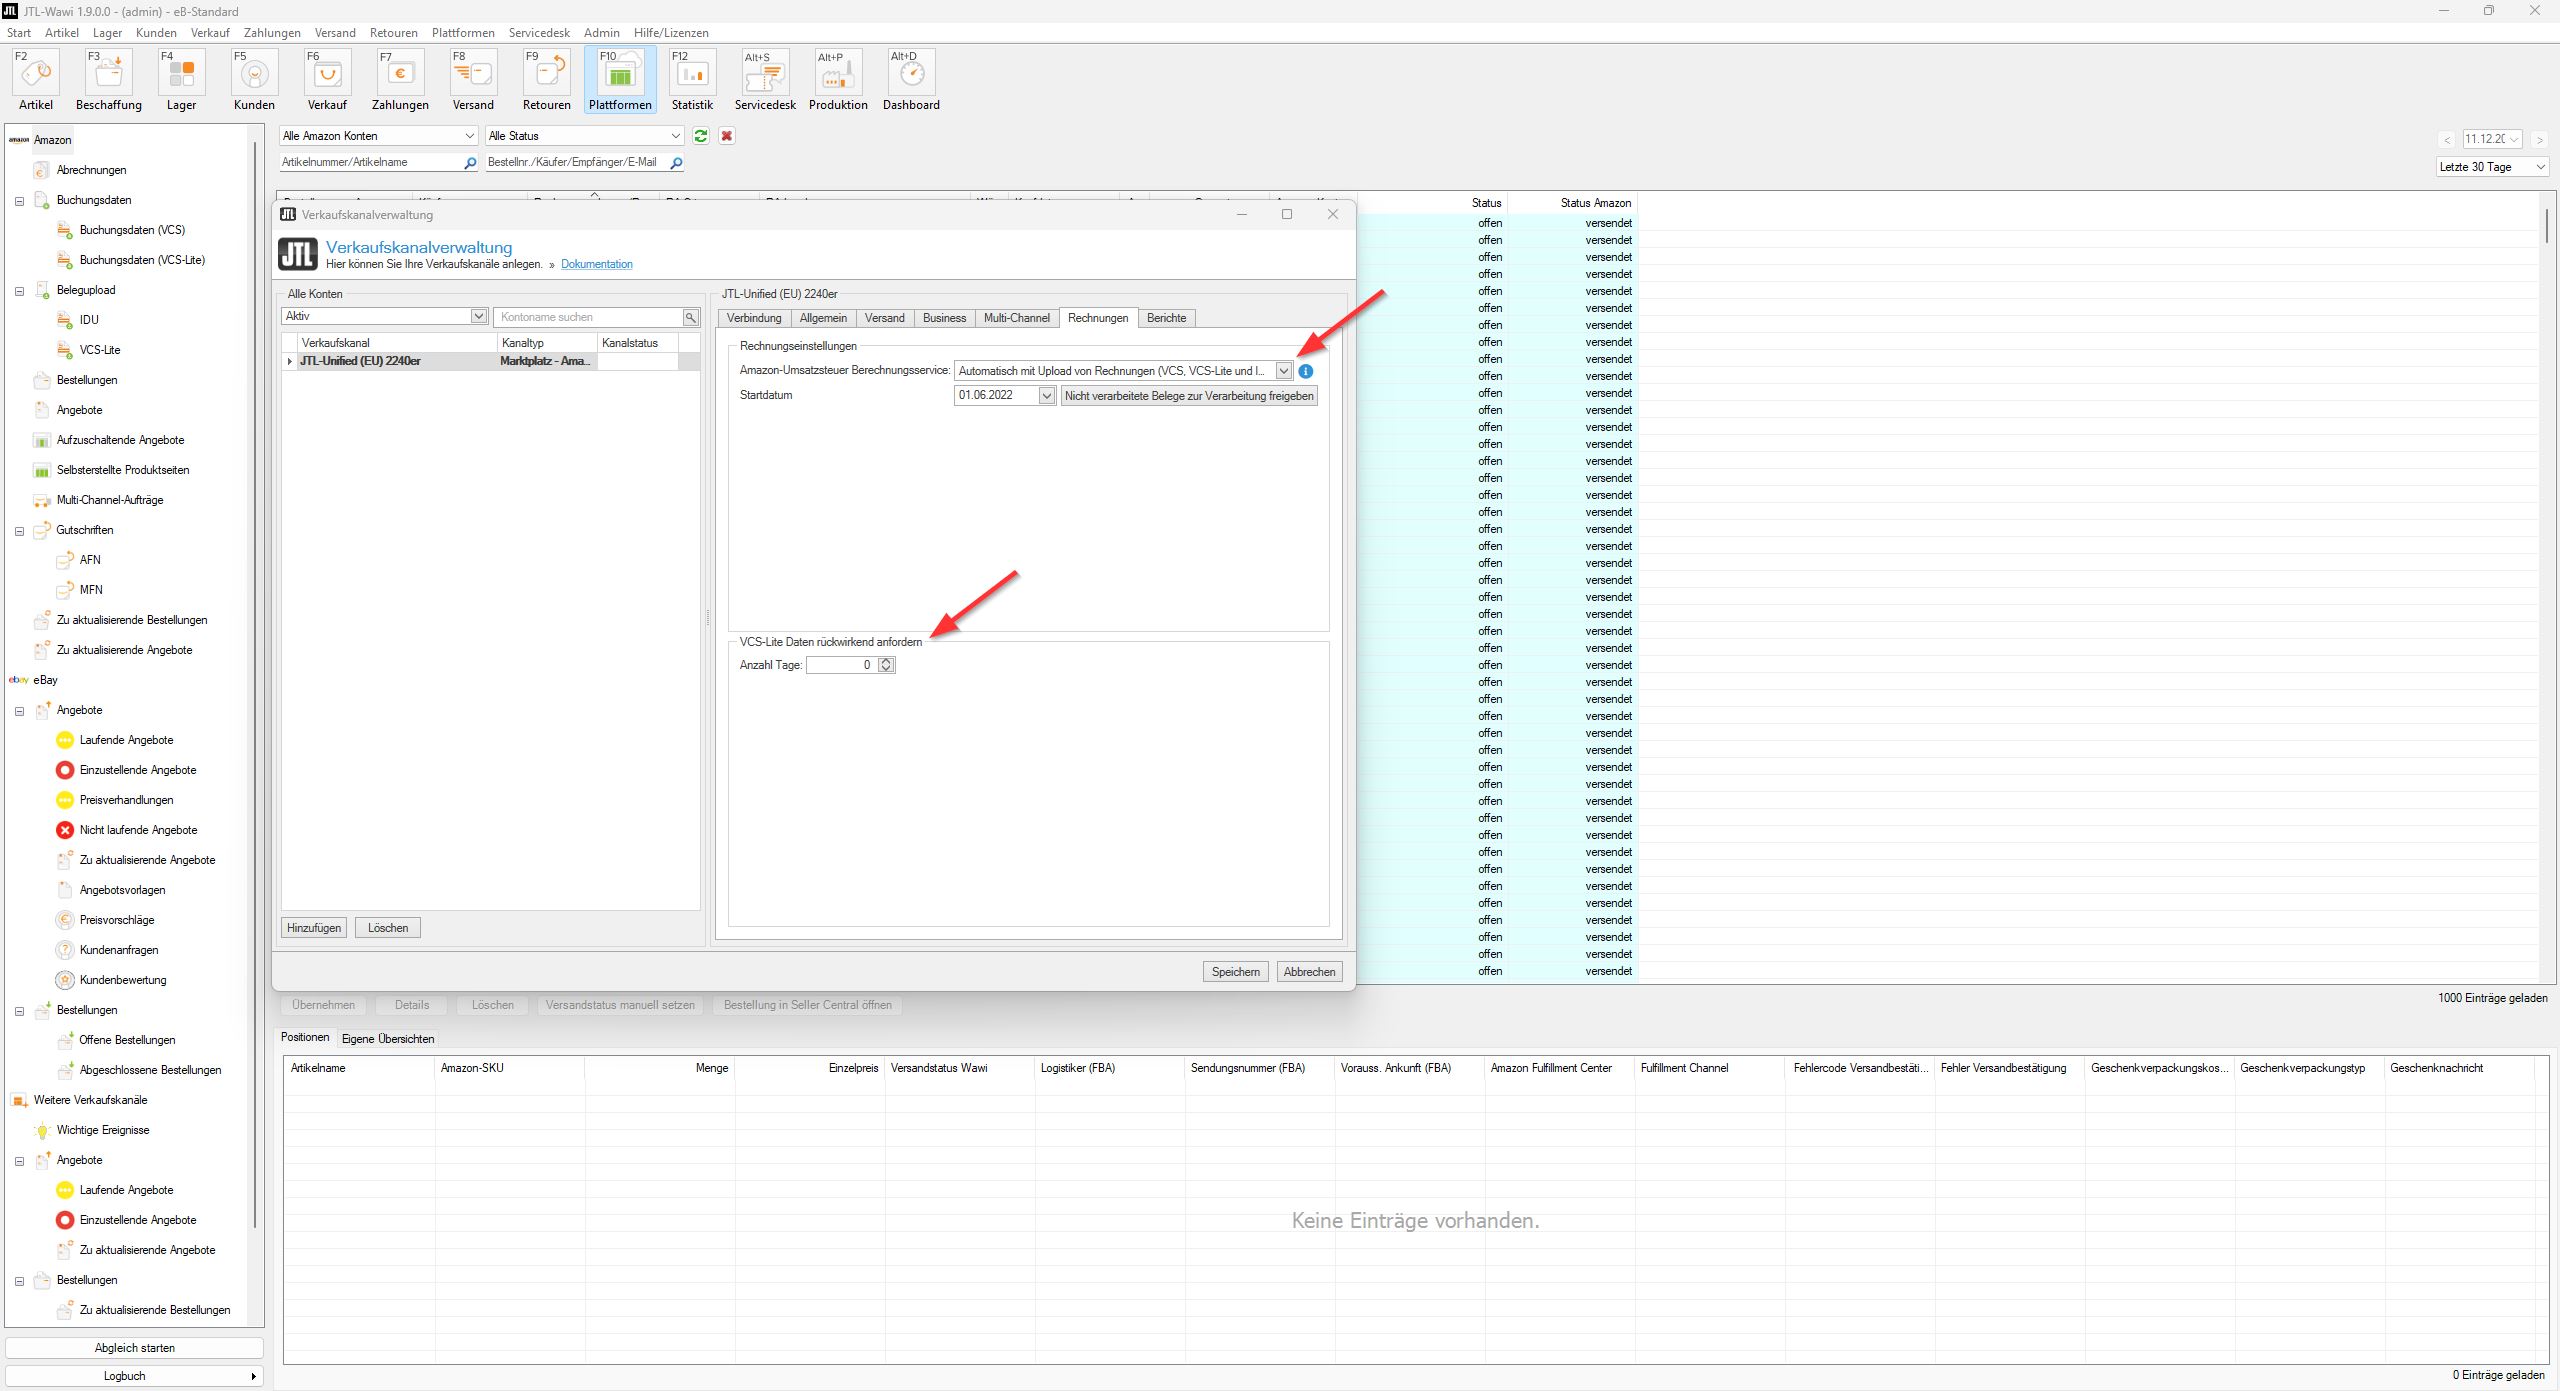Open the Beschaffung toolbar module
The width and height of the screenshot is (2560, 1391).
[x=109, y=81]
